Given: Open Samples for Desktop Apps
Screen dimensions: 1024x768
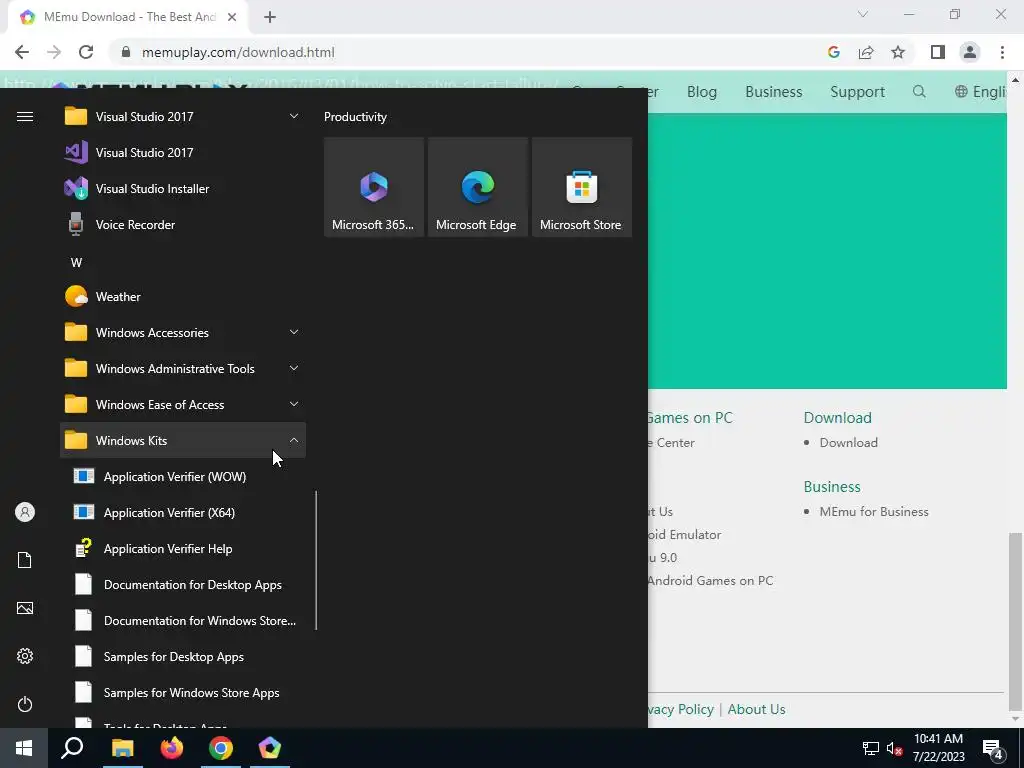Looking at the screenshot, I should (183, 657).
